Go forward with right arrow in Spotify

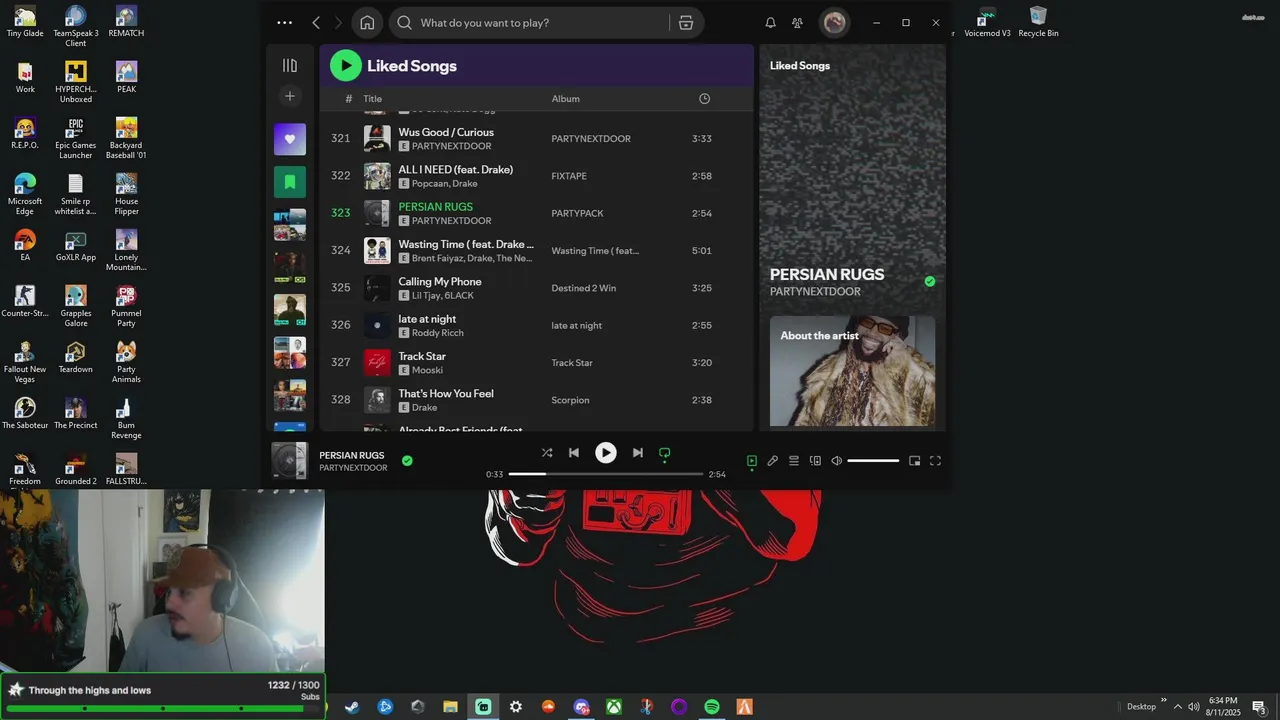[338, 23]
